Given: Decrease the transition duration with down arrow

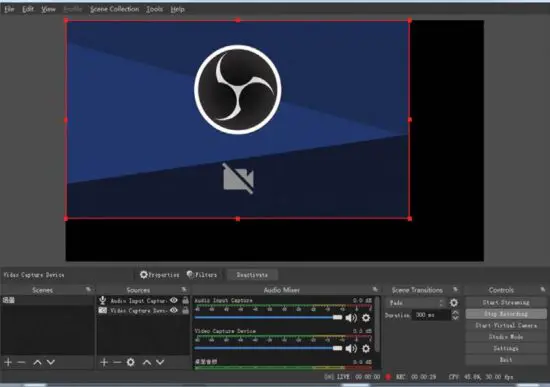Looking at the screenshot, I should [455, 318].
